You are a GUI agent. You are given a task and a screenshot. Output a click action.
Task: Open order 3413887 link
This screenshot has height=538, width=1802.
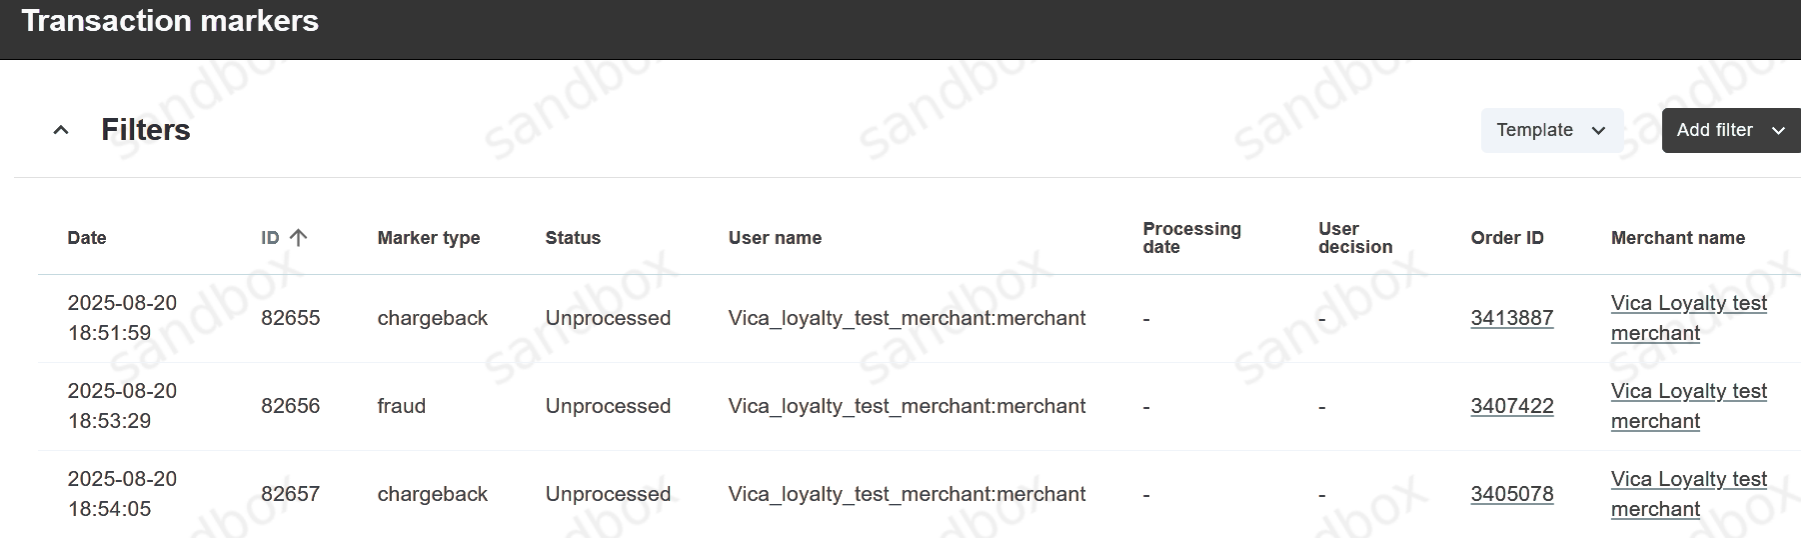[x=1512, y=318]
